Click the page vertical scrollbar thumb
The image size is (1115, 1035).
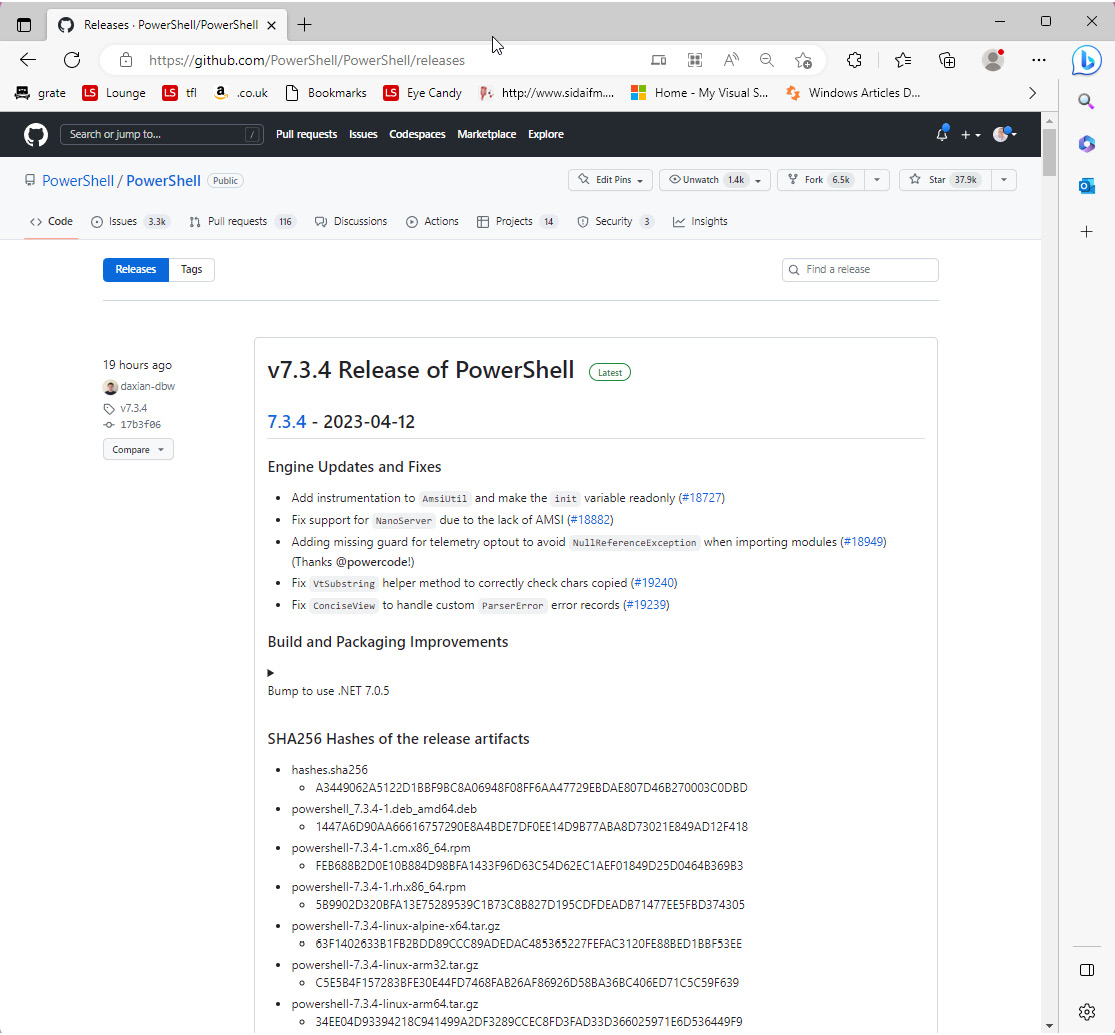tap(1050, 152)
